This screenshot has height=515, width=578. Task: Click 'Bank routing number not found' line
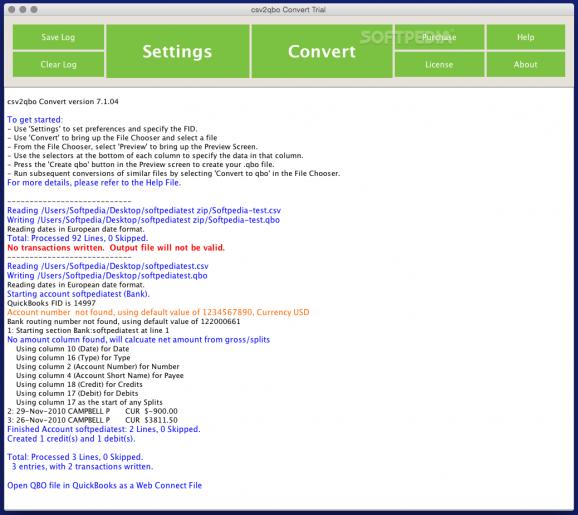point(123,321)
